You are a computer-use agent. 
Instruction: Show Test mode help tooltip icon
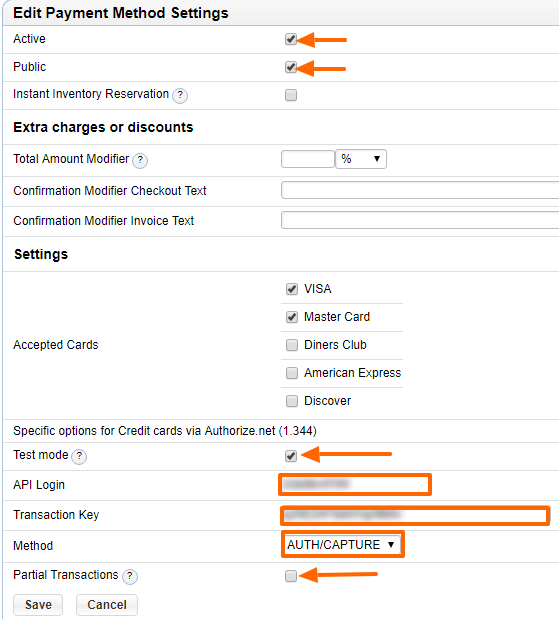(79, 456)
